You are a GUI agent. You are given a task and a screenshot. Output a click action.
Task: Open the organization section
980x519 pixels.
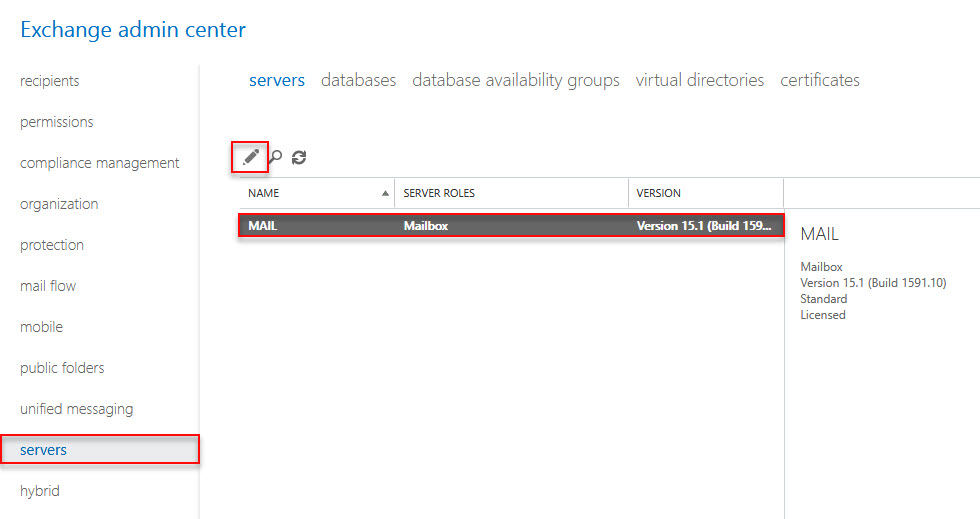[59, 204]
